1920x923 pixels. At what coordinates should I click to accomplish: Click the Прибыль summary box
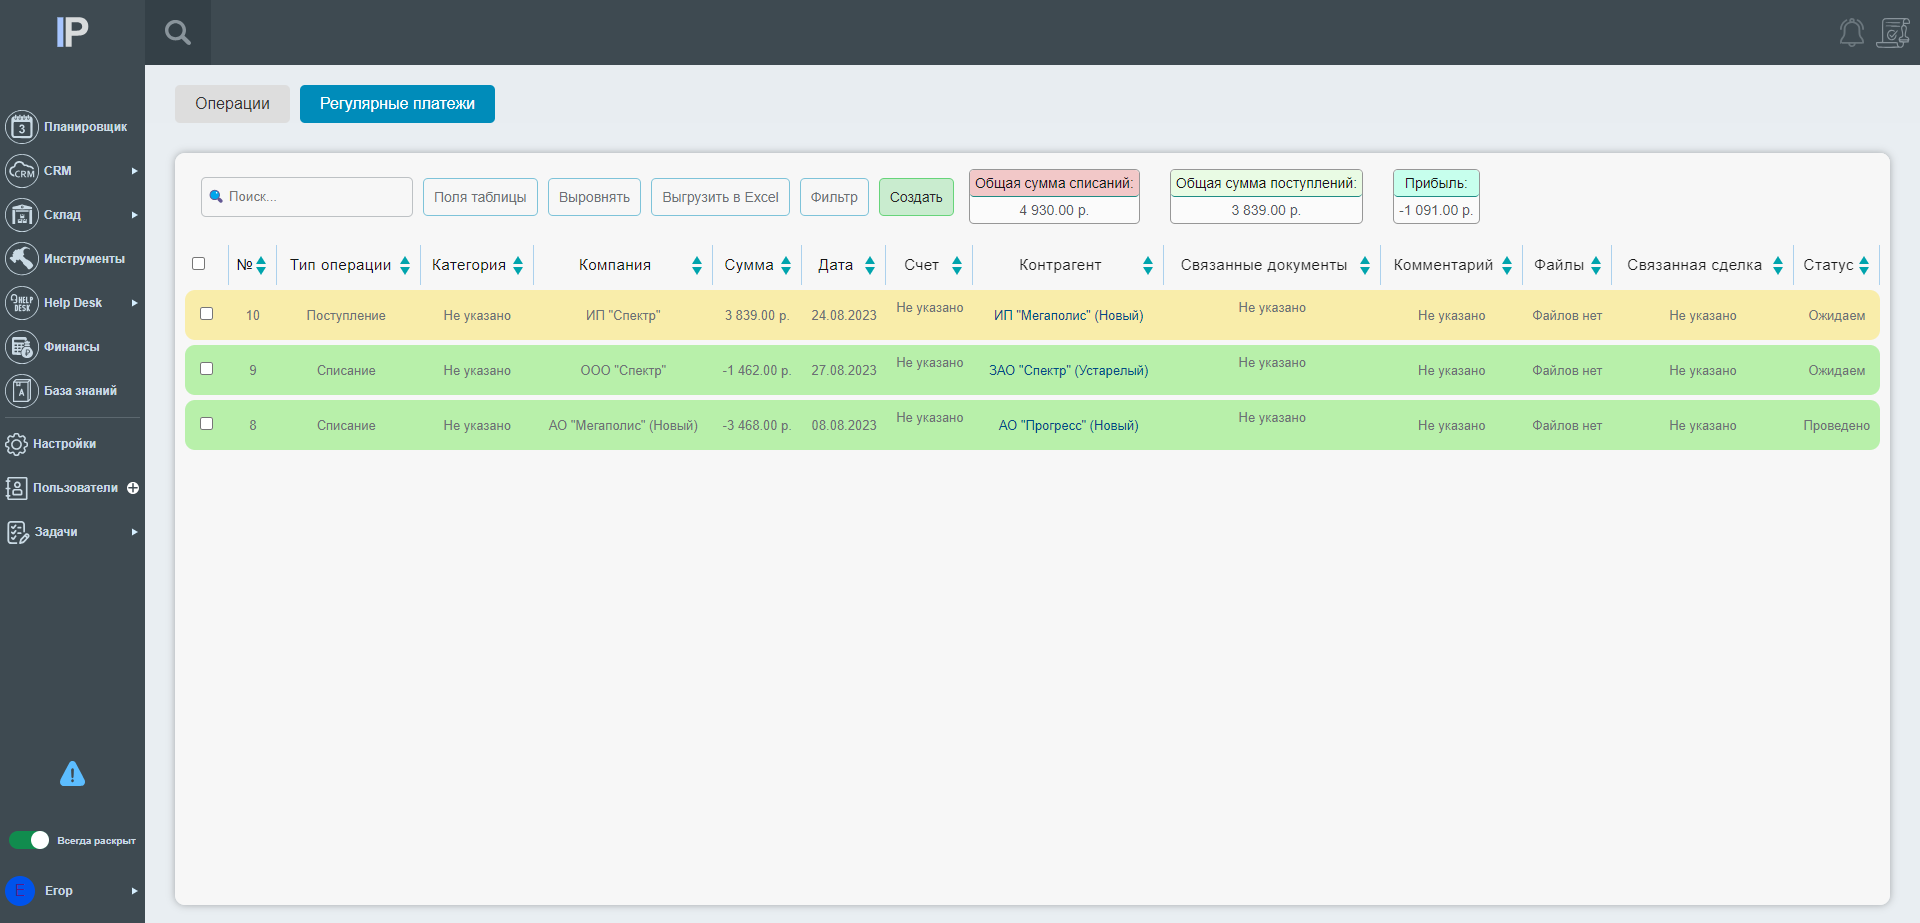tap(1436, 196)
